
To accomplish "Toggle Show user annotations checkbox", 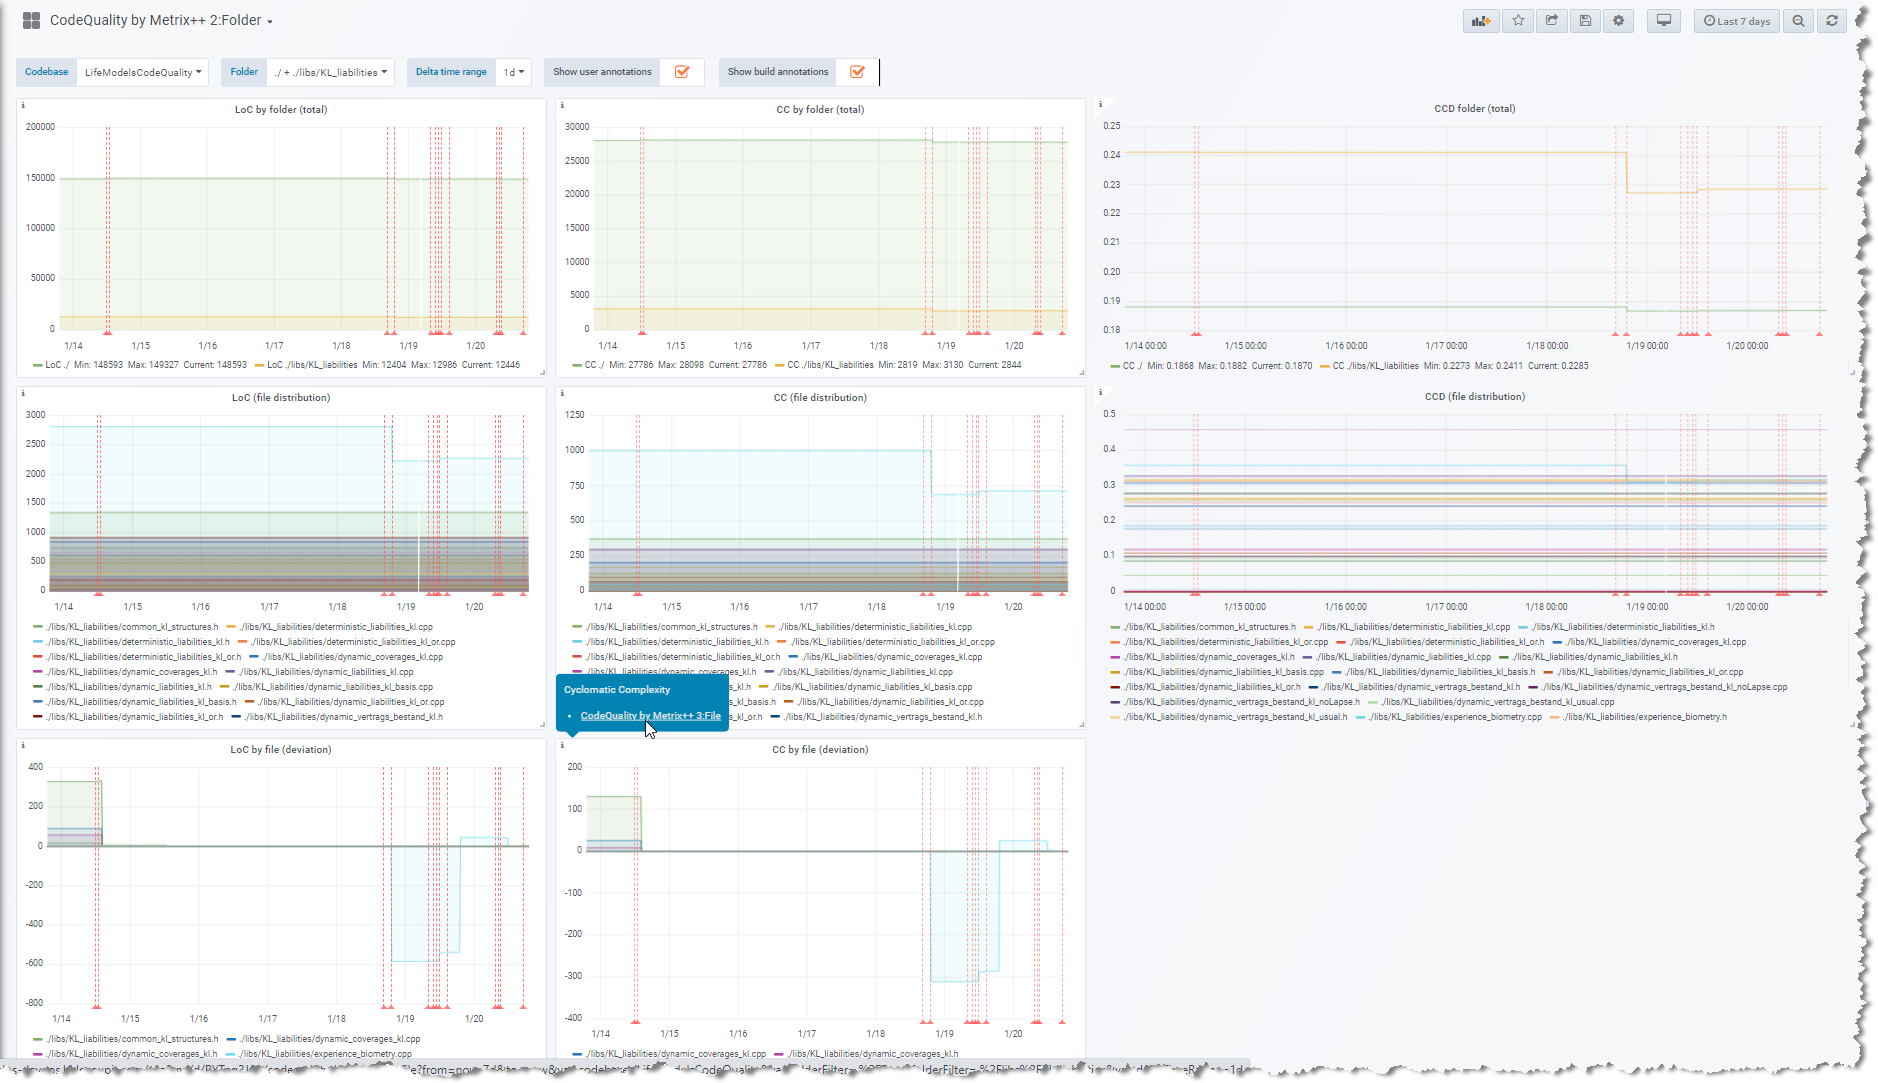I will pyautogui.click(x=682, y=72).
